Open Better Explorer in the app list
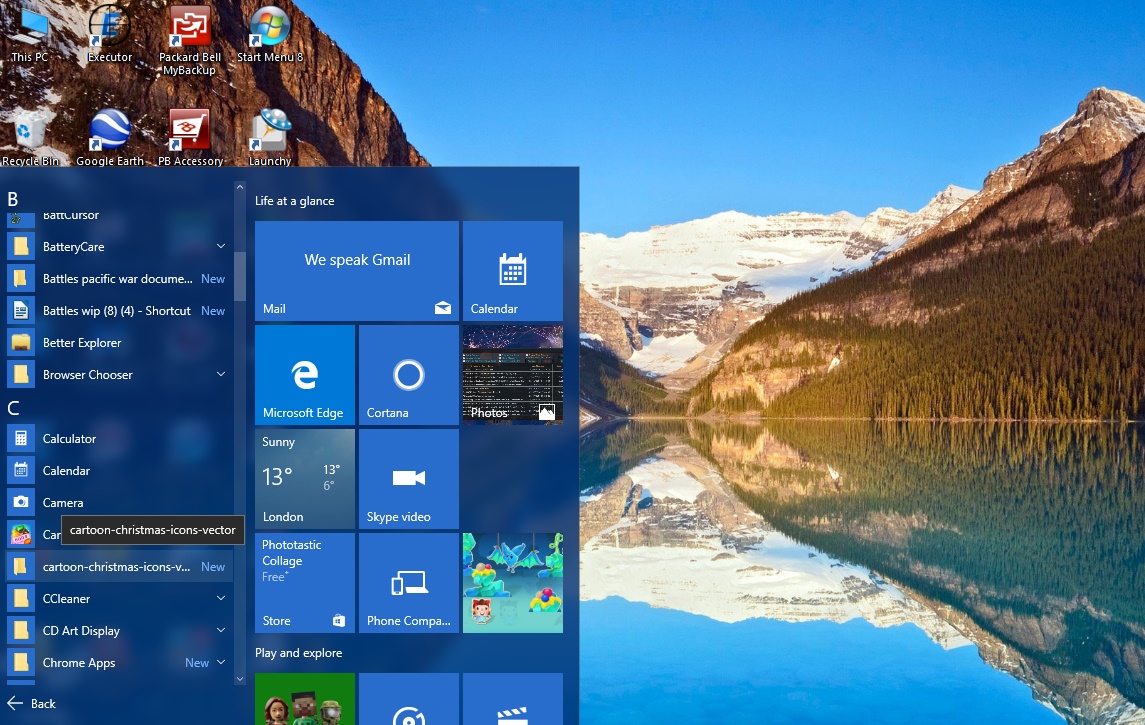 (x=120, y=342)
